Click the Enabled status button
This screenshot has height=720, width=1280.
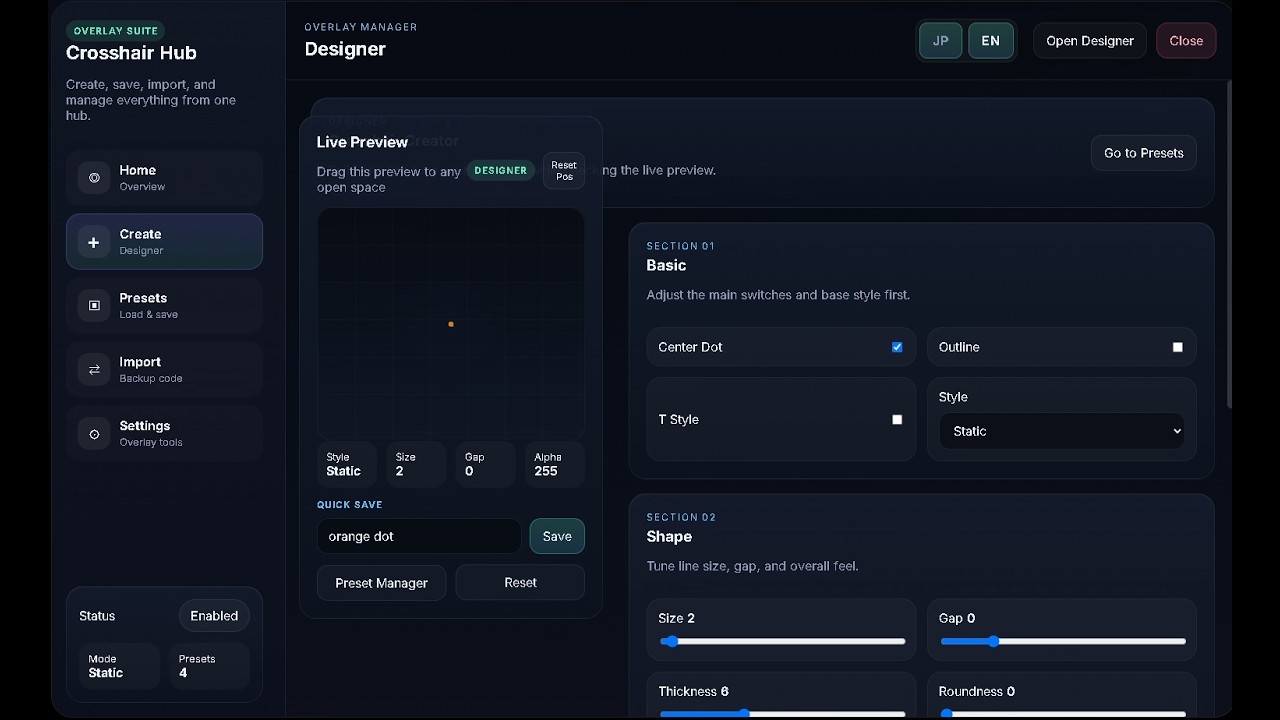(214, 616)
